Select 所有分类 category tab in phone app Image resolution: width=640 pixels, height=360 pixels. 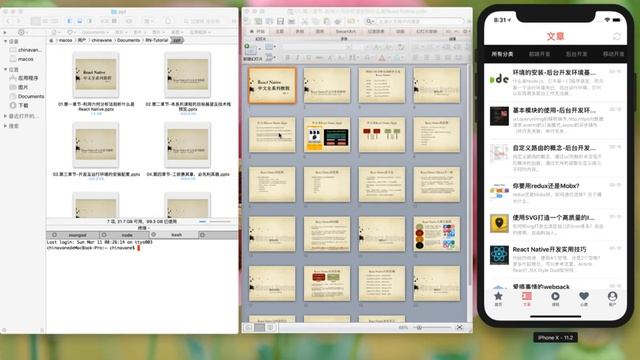(x=502, y=54)
